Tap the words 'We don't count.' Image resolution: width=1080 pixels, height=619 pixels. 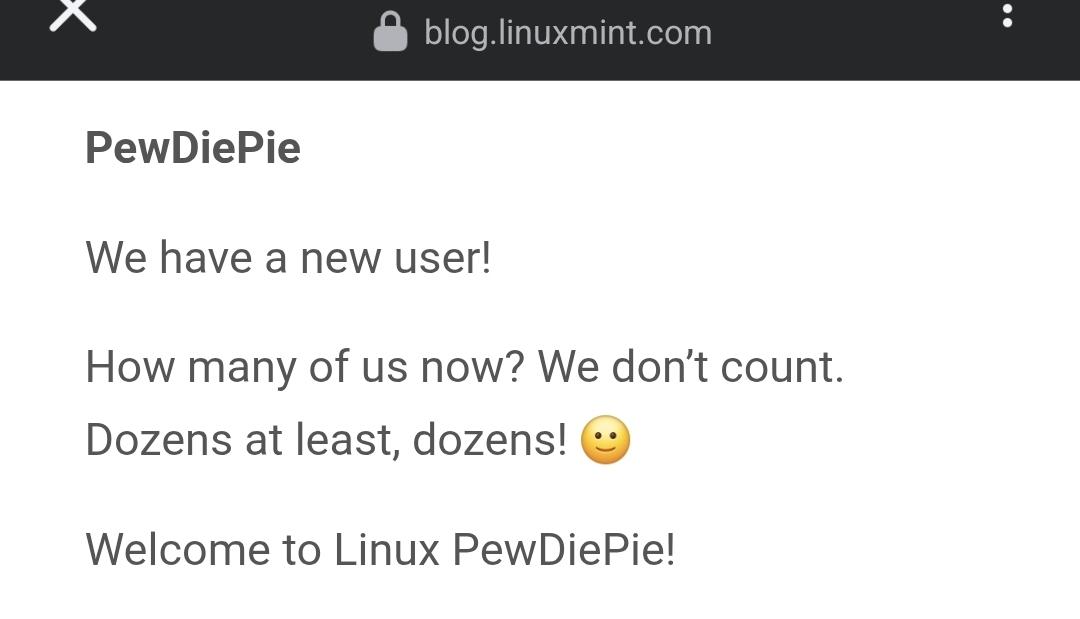pyautogui.click(x=691, y=366)
